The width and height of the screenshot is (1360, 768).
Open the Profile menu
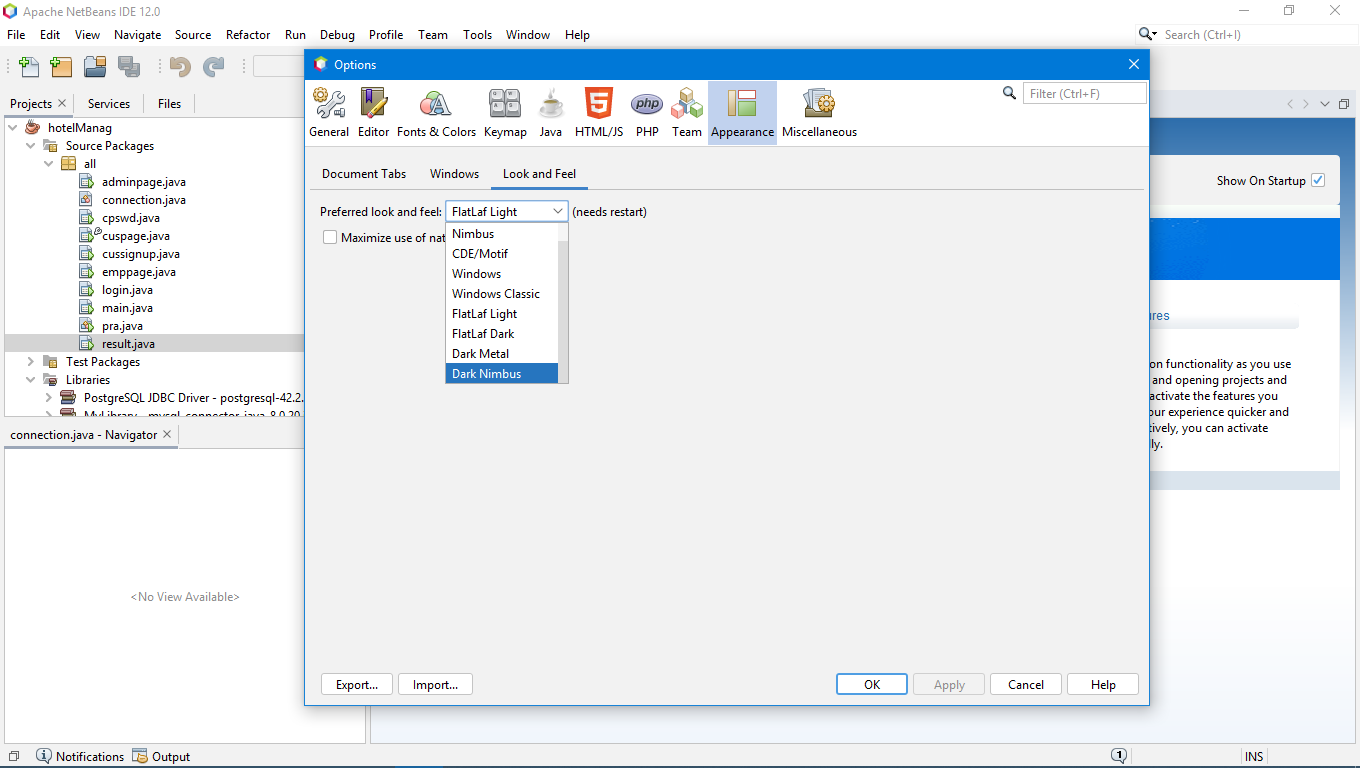386,34
